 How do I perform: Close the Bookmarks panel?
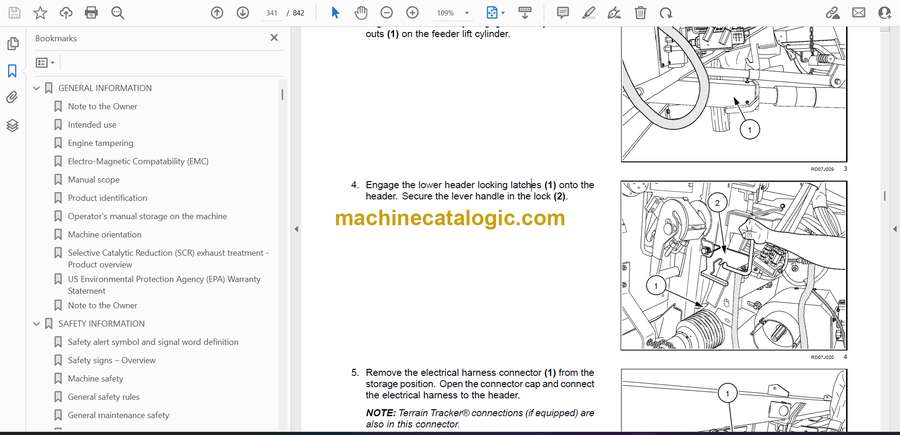(274, 38)
